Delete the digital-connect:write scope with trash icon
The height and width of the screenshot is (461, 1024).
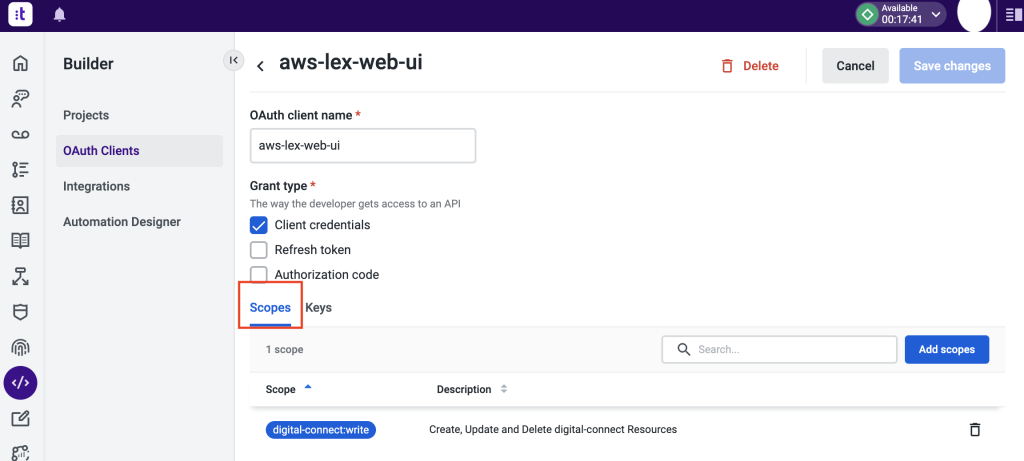click(974, 429)
